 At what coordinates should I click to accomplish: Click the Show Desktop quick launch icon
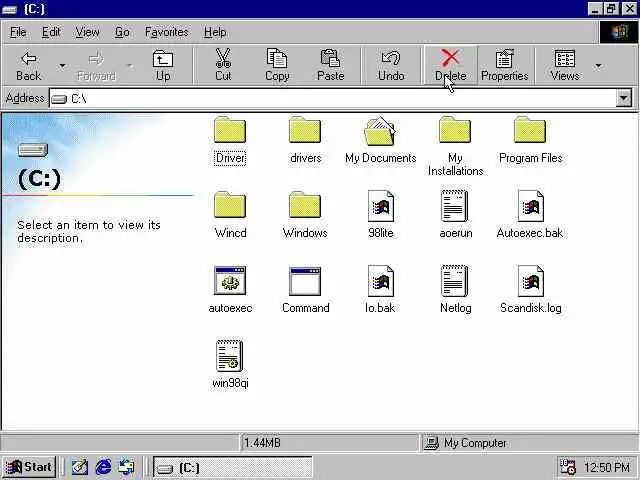[x=80, y=467]
